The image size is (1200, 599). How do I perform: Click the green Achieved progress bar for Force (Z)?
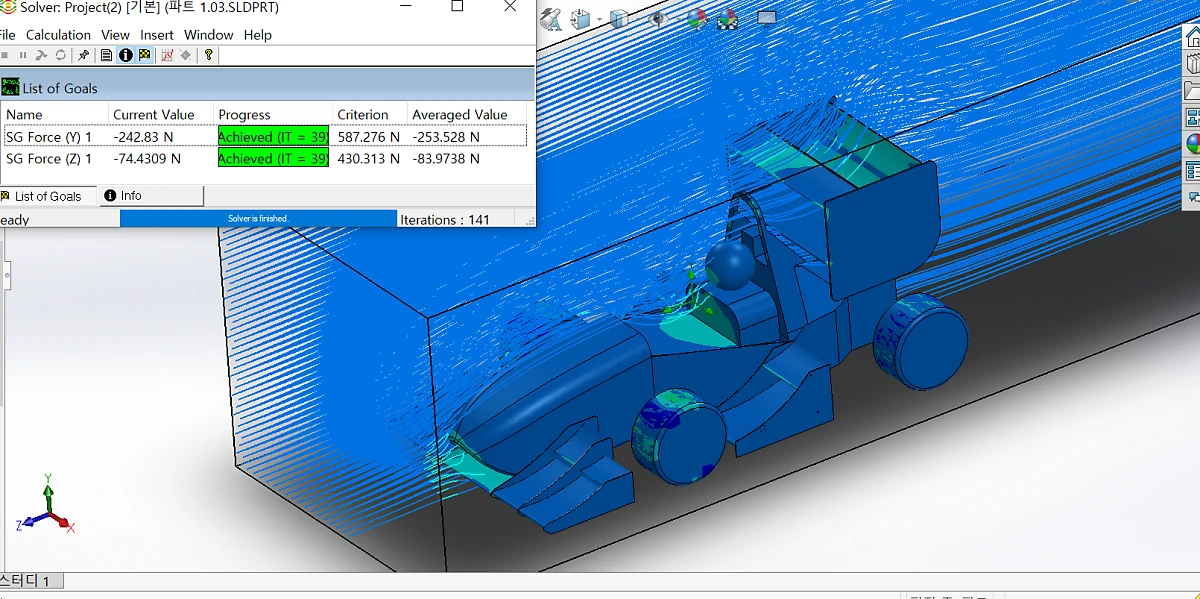273,159
